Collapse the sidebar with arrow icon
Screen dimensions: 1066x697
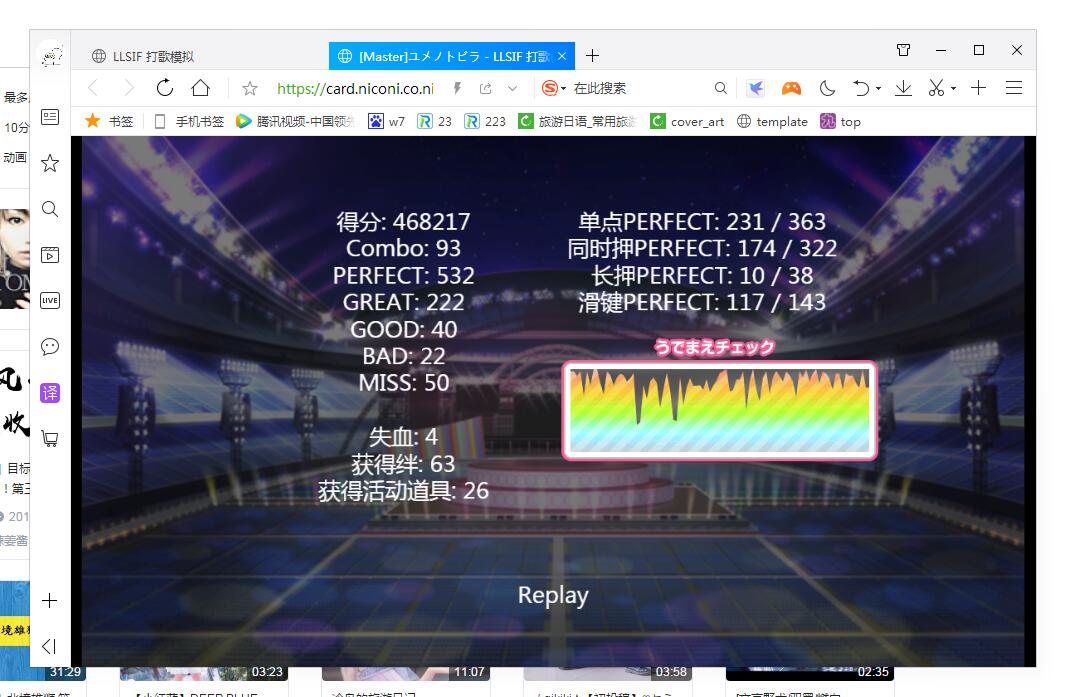(x=50, y=646)
